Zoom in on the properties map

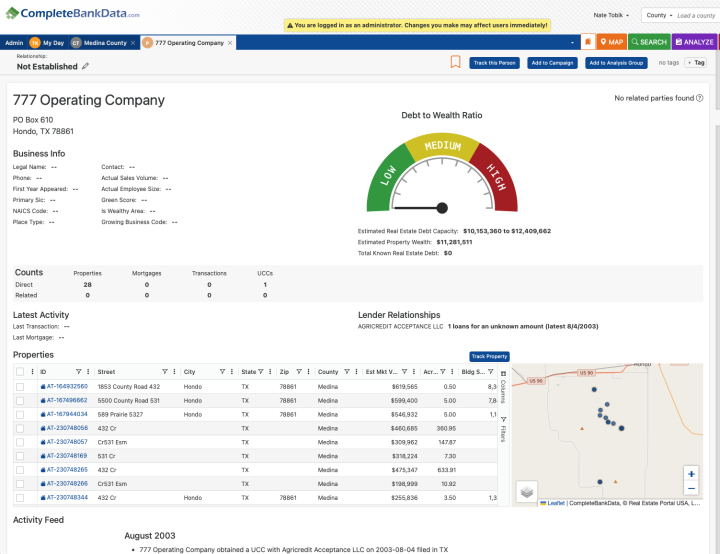point(691,473)
